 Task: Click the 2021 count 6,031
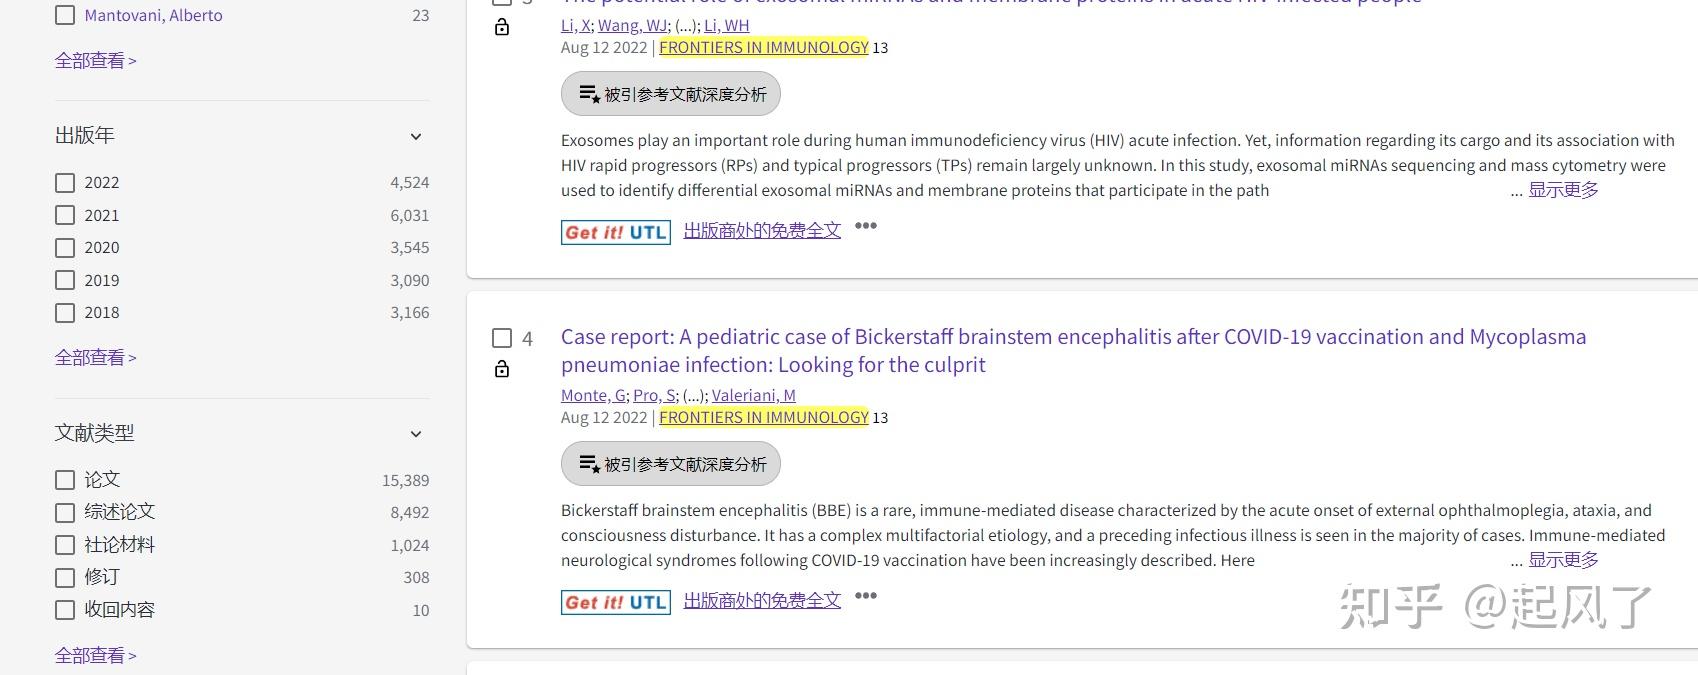(x=410, y=215)
